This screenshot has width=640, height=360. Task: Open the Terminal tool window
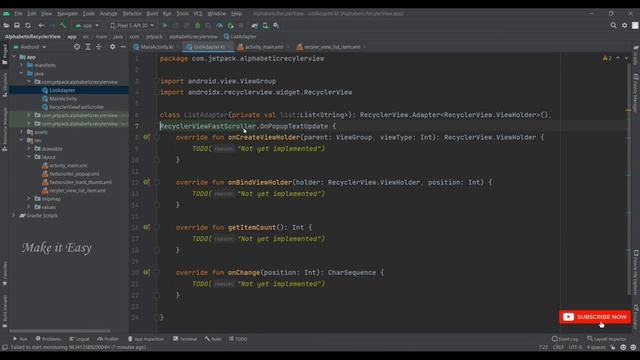185,339
